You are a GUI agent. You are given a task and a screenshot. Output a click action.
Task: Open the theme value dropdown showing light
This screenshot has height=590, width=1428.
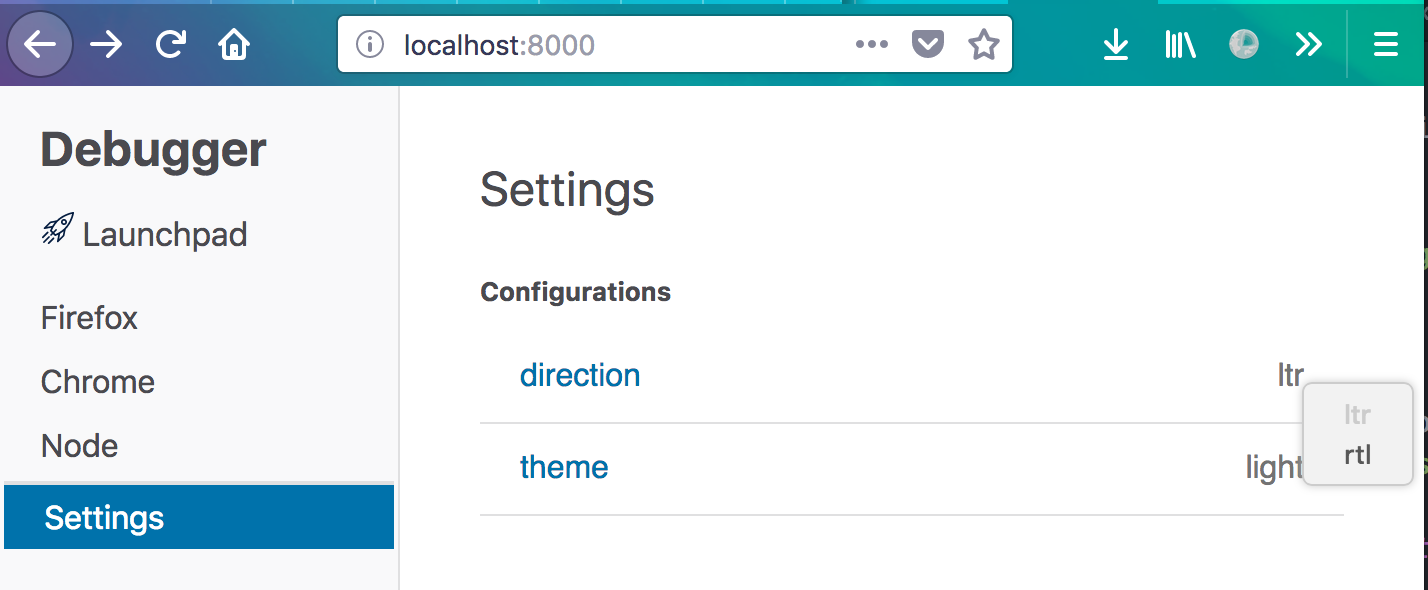point(1273,467)
